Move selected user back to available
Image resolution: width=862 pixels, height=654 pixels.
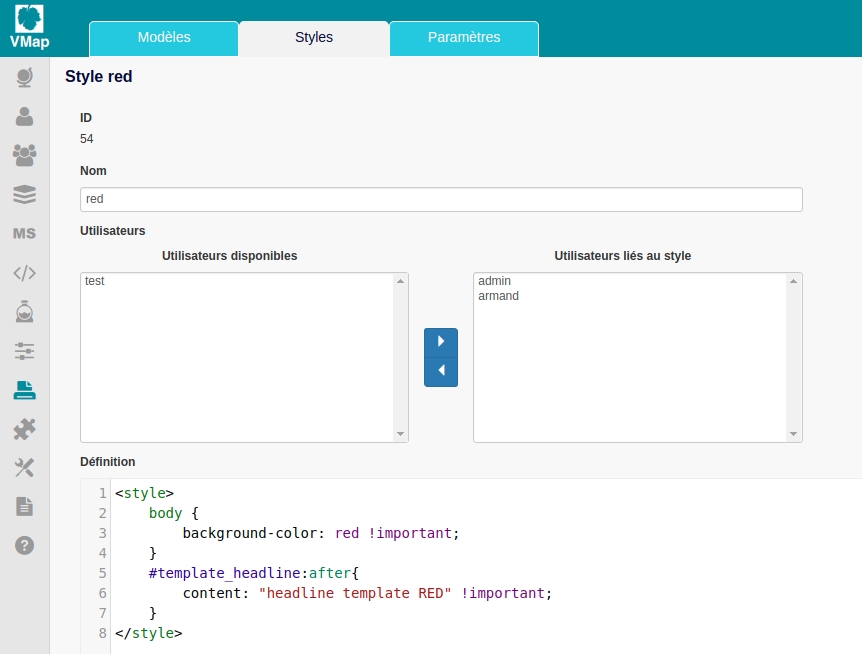pyautogui.click(x=441, y=371)
